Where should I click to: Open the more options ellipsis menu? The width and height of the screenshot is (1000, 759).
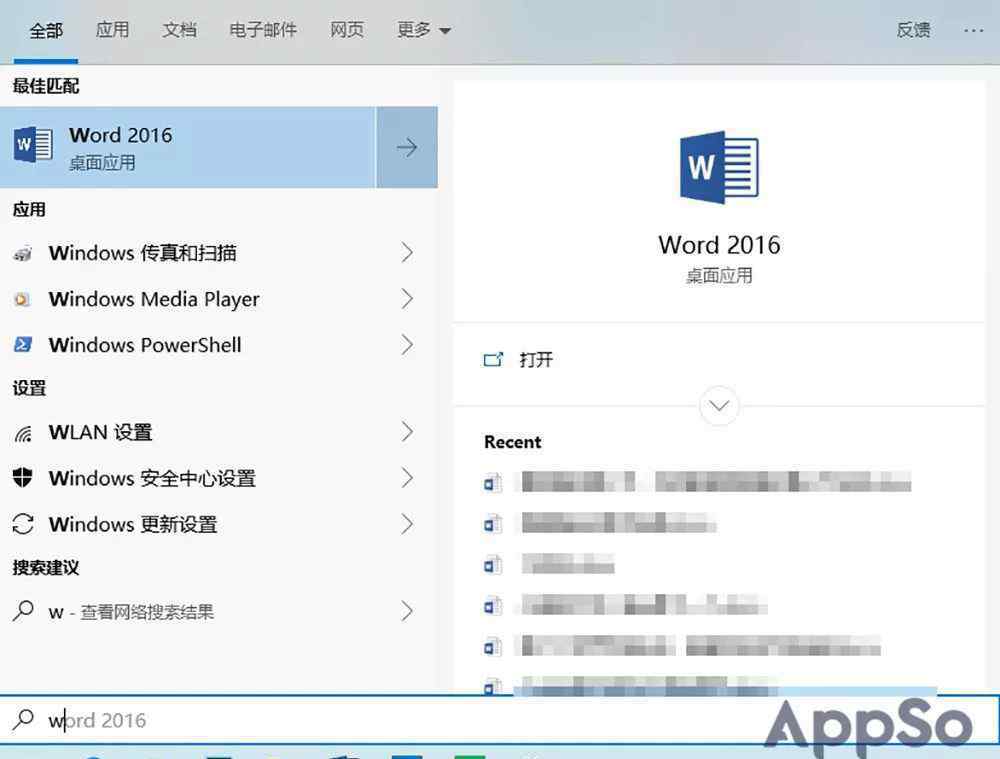(x=973, y=30)
